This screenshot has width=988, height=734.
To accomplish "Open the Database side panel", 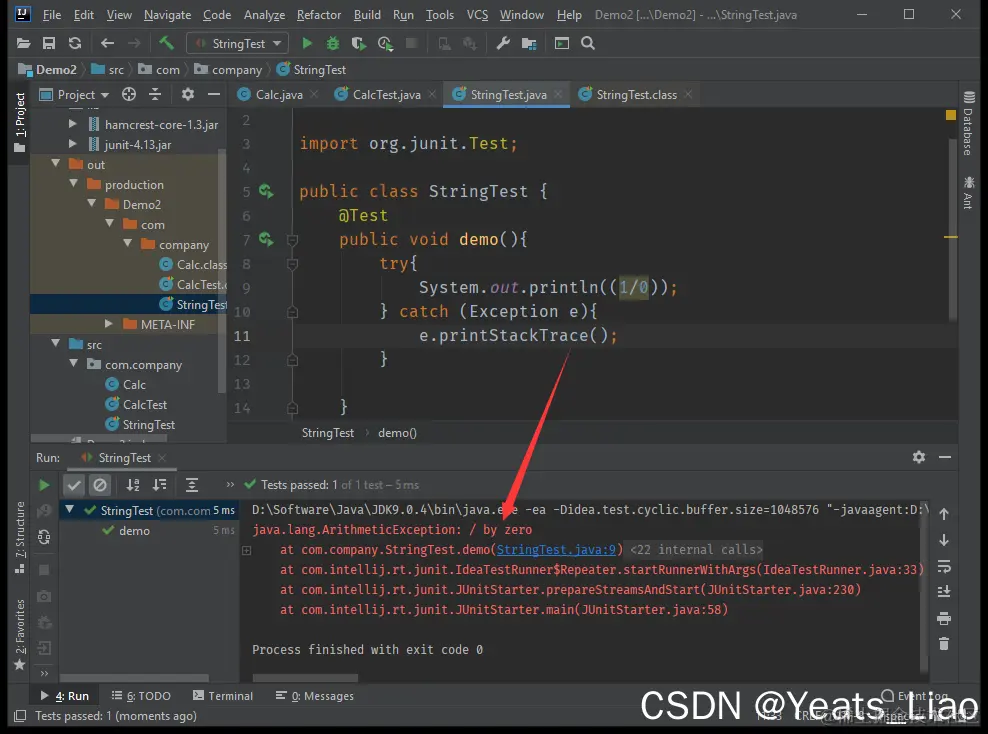I will click(968, 123).
